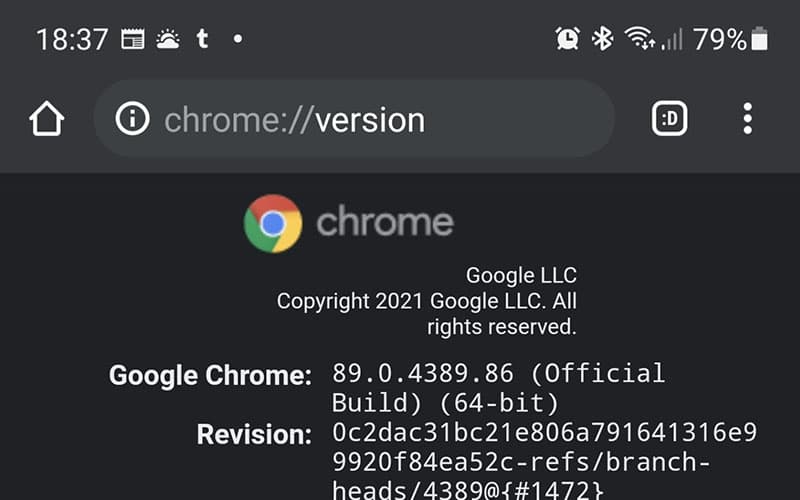Tap the 18:37 clock time
The height and width of the screenshot is (500, 800).
click(x=72, y=40)
